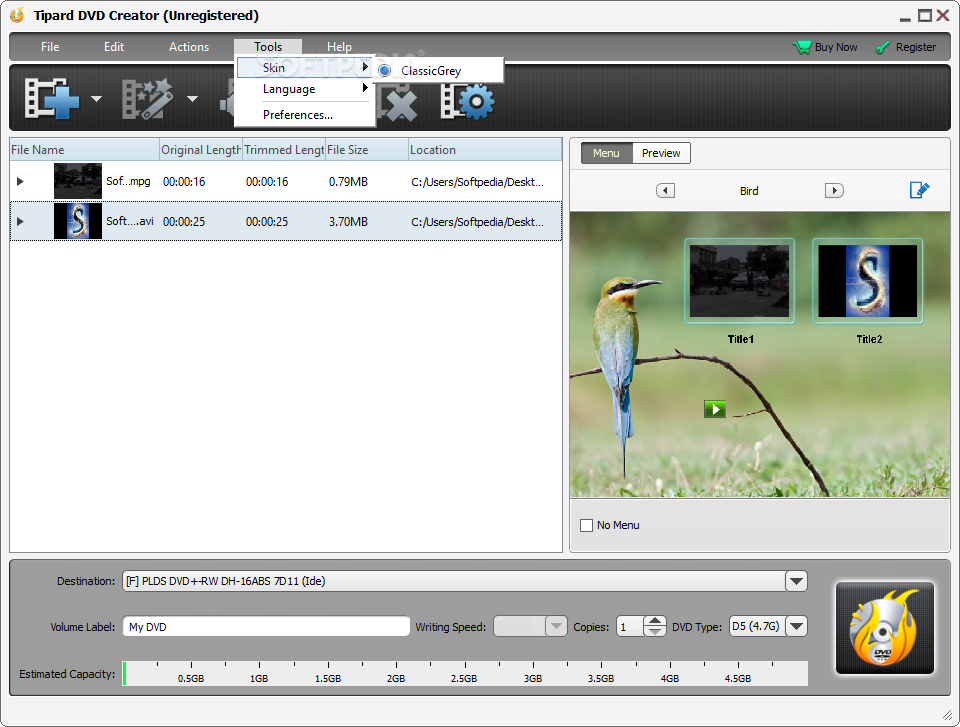Open the DVD Type dropdown
Image resolution: width=960 pixels, height=727 pixels.
coord(796,627)
